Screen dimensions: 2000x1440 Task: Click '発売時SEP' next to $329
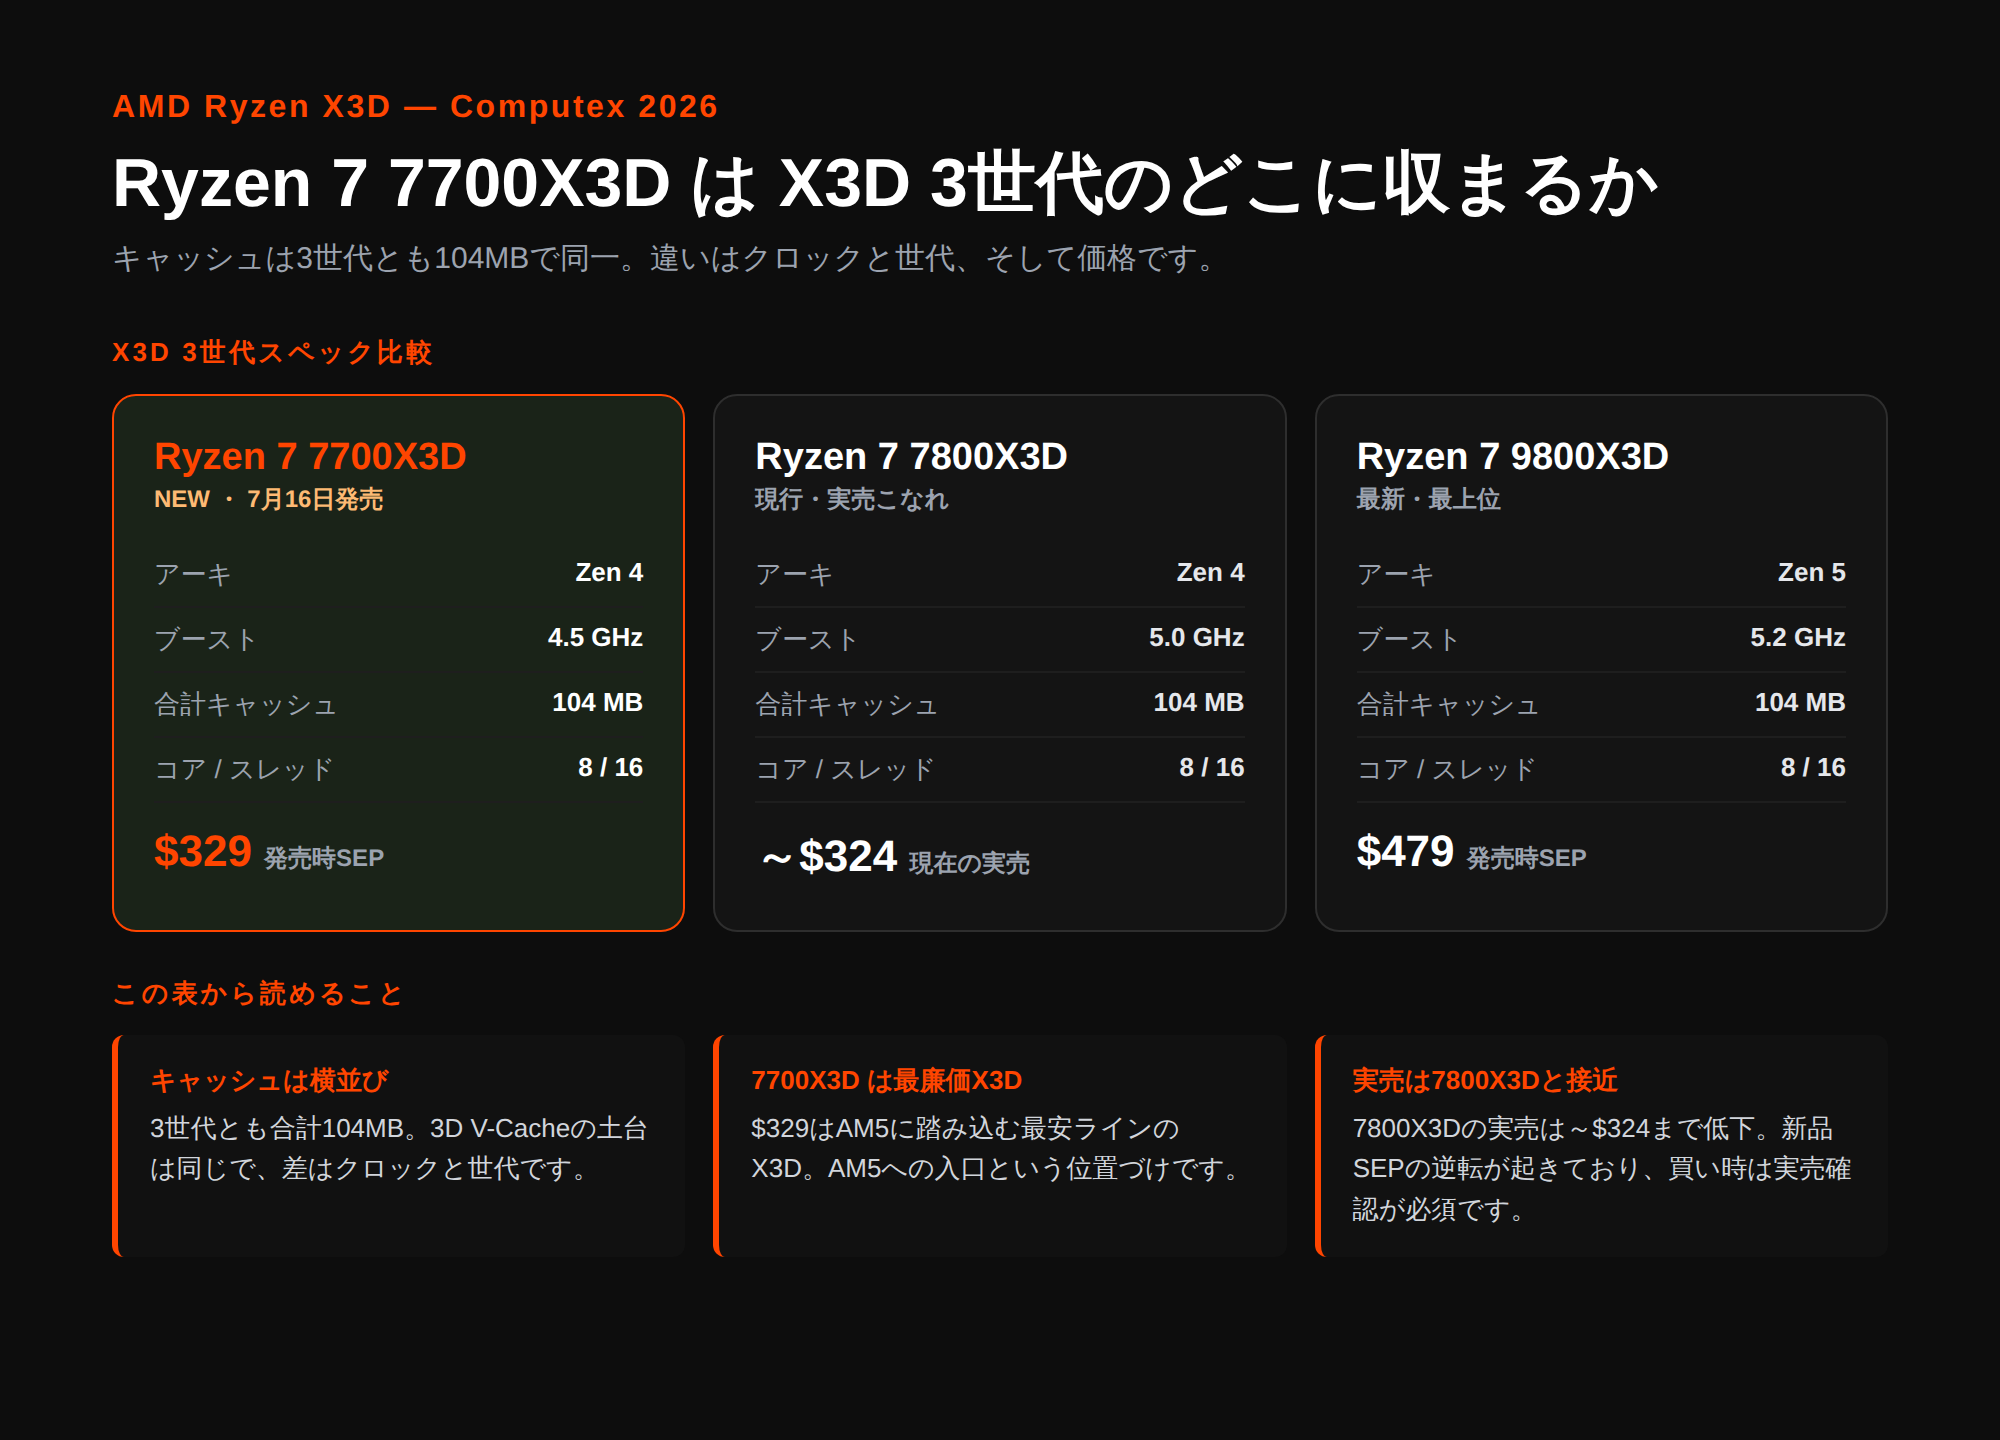pos(324,858)
